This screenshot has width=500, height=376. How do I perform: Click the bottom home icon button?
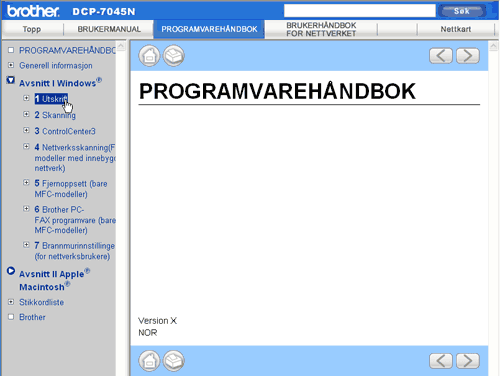149,361
